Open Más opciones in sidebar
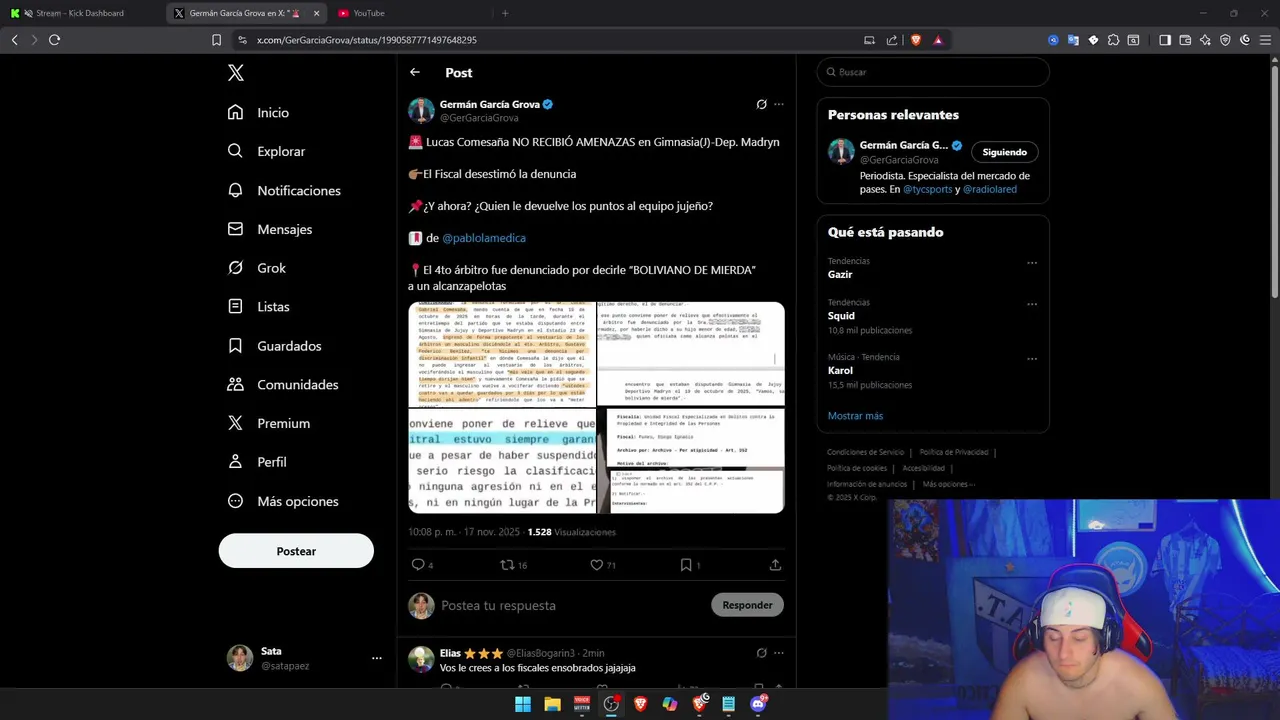The width and height of the screenshot is (1280, 720). (283, 501)
